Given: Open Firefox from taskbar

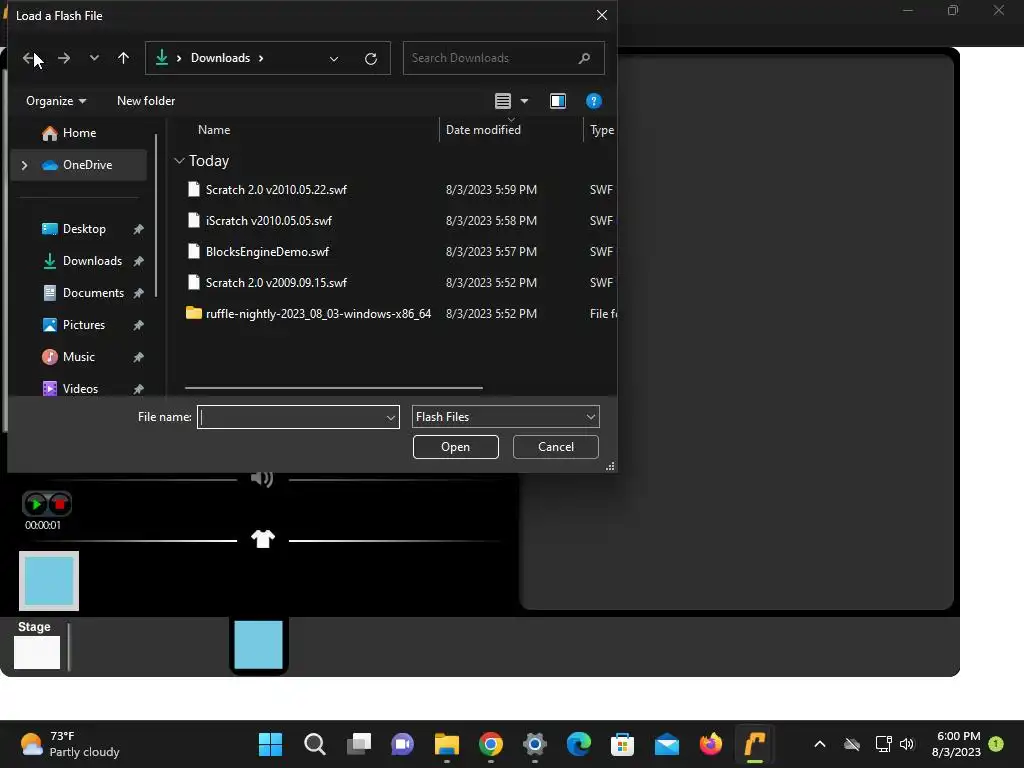Looking at the screenshot, I should (x=711, y=744).
